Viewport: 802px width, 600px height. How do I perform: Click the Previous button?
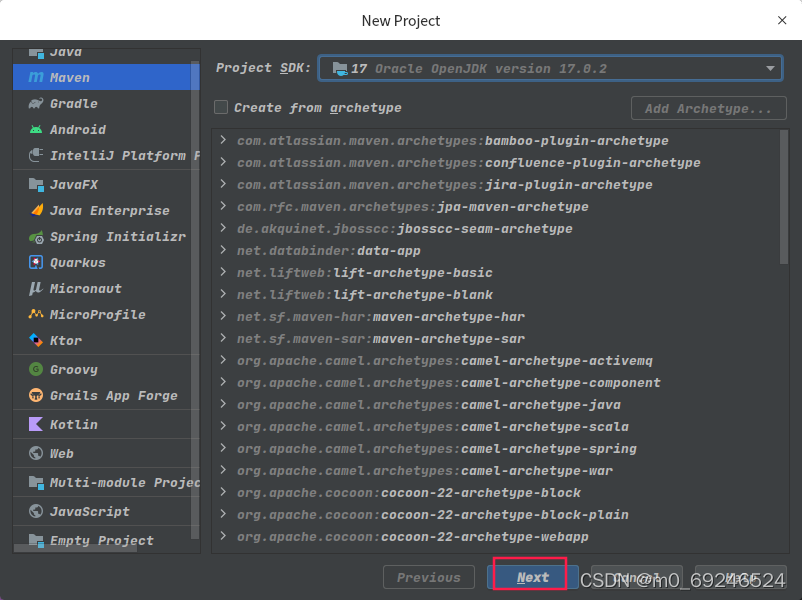coord(428,577)
